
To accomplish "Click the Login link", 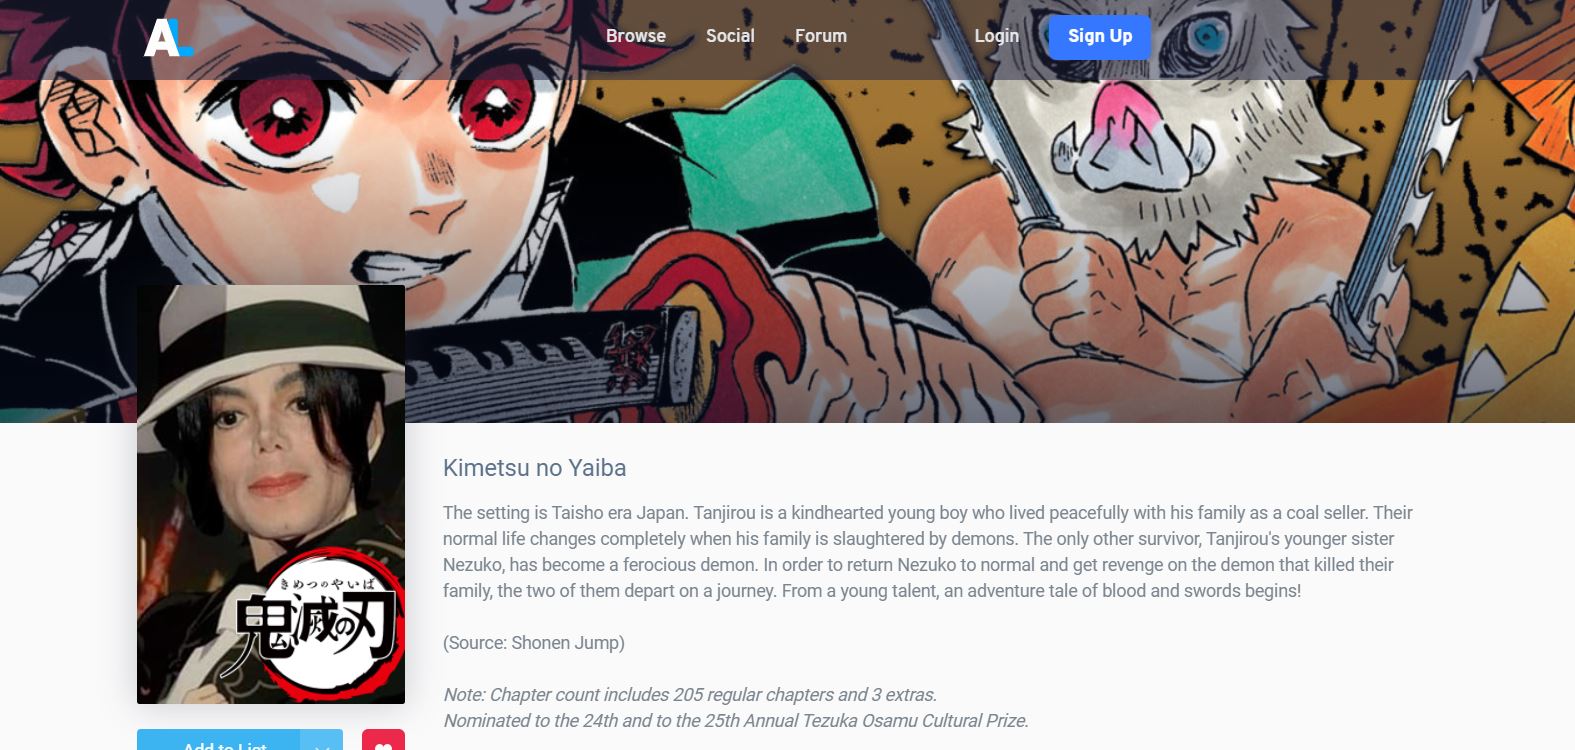I will pos(997,36).
